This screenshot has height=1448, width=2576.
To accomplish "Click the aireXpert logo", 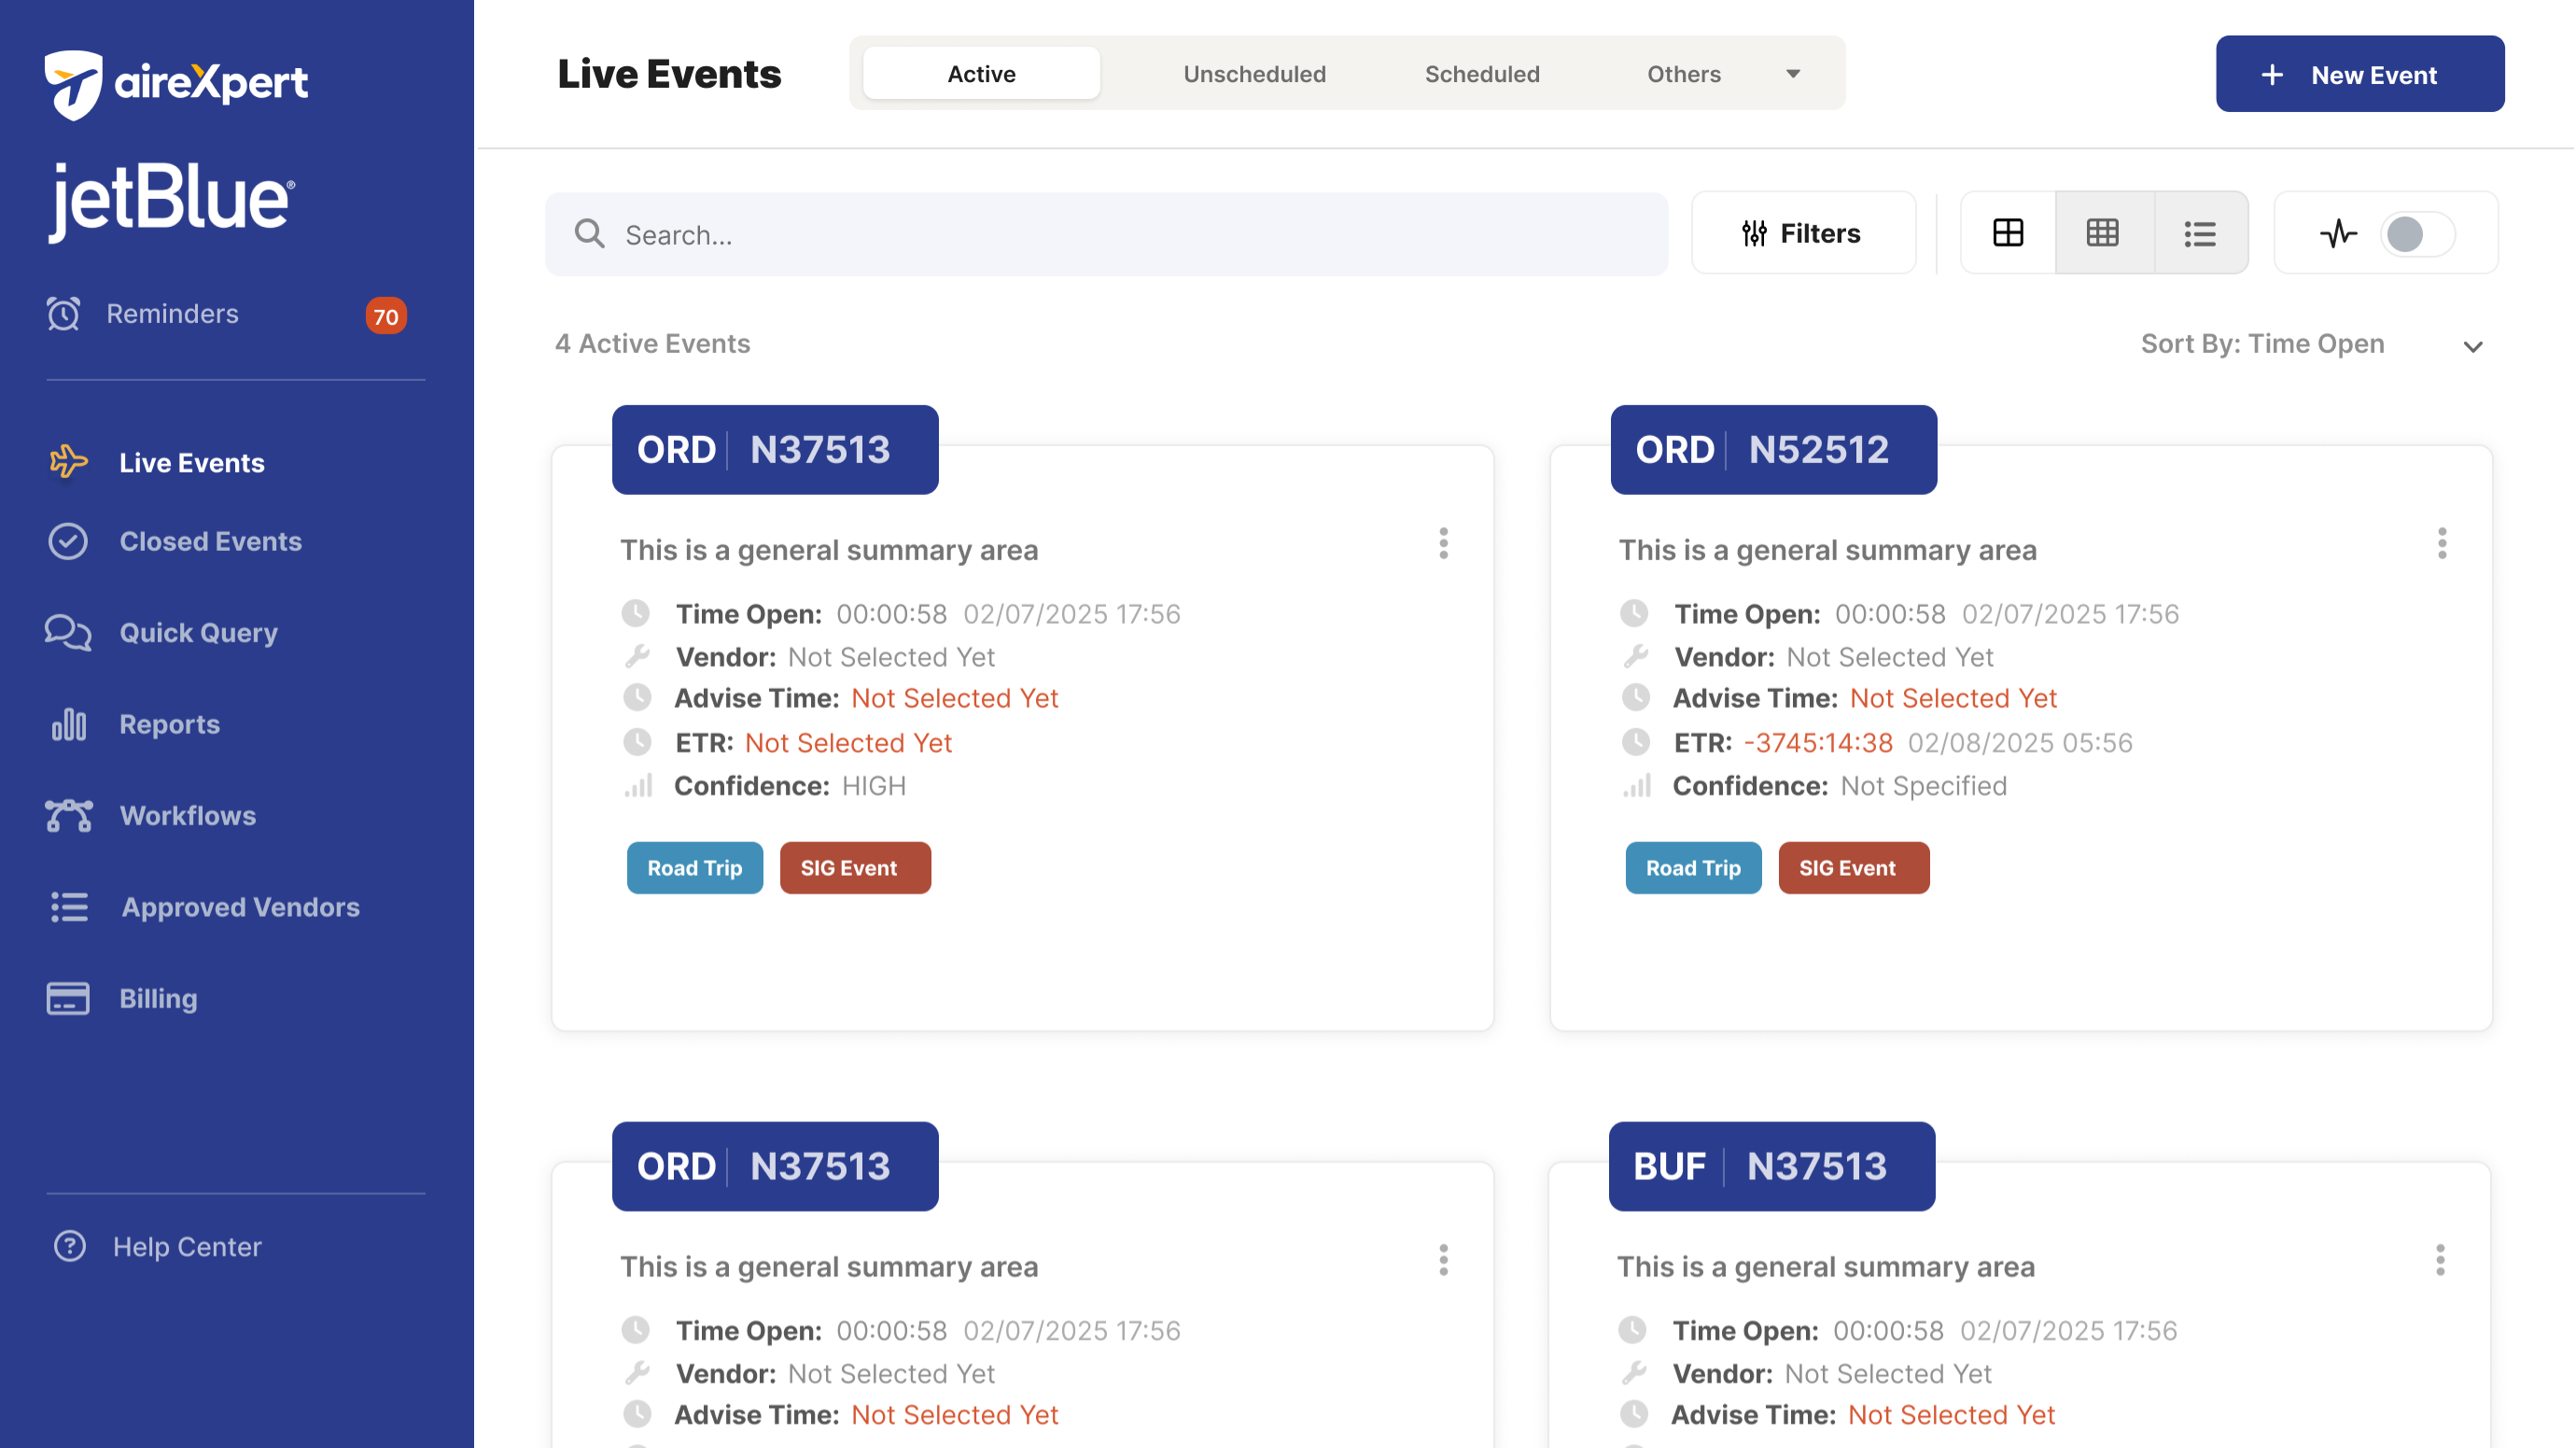I will pos(176,83).
